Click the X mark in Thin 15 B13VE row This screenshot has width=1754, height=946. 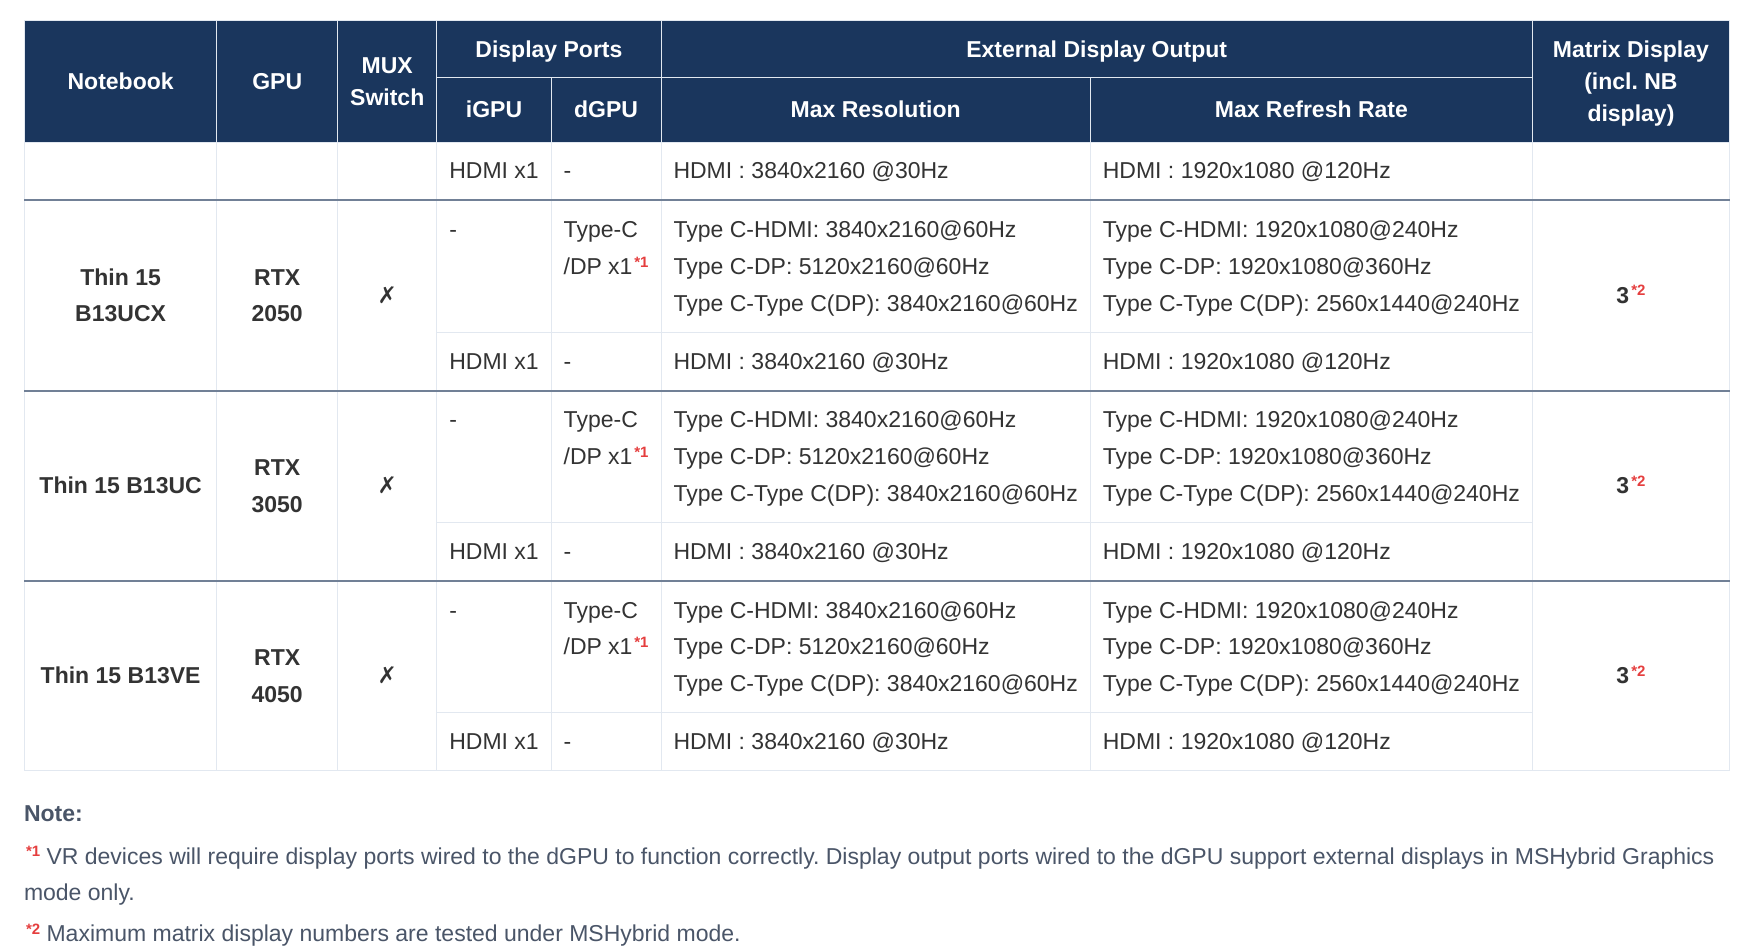[386, 675]
